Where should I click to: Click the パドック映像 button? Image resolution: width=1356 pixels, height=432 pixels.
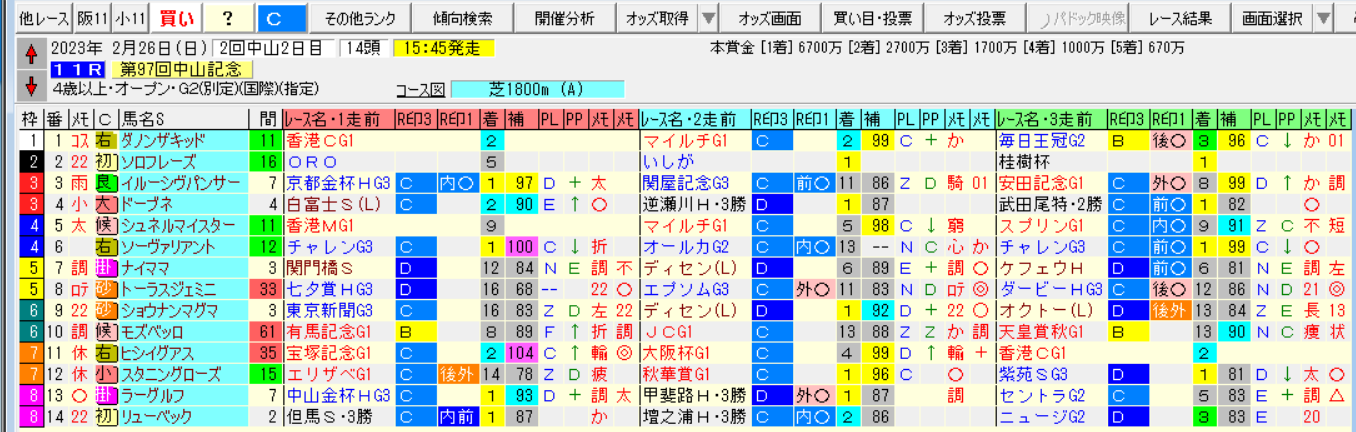pyautogui.click(x=1078, y=18)
